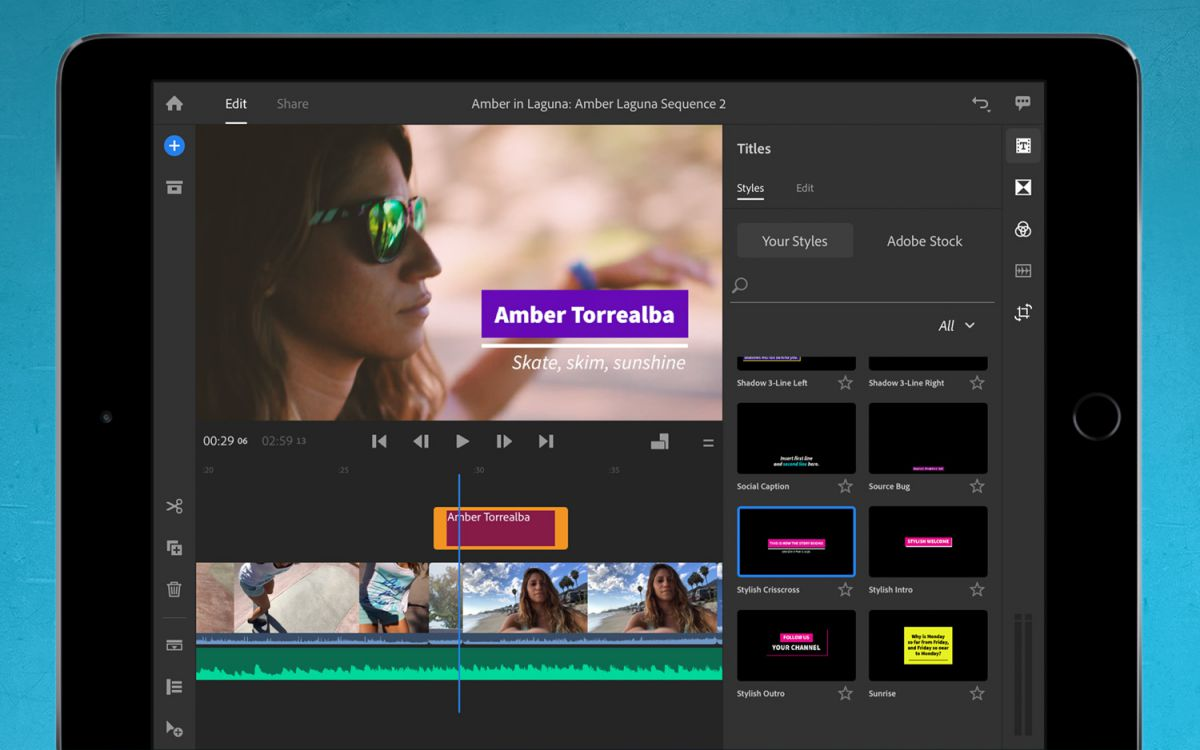Select the Stylish Outro thumbnail

[x=796, y=646]
